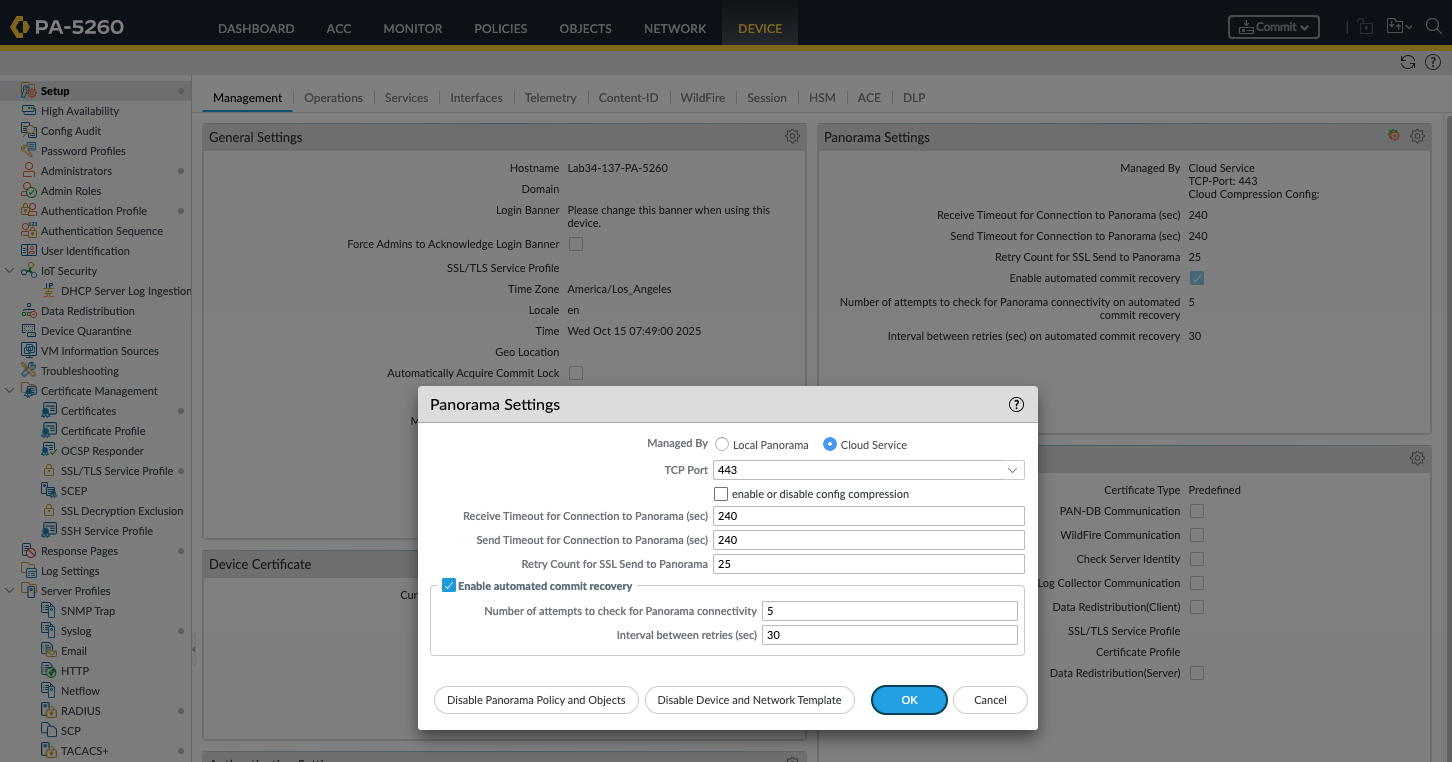
Task: Select the SNMP Trap icon
Action: click(x=49, y=611)
